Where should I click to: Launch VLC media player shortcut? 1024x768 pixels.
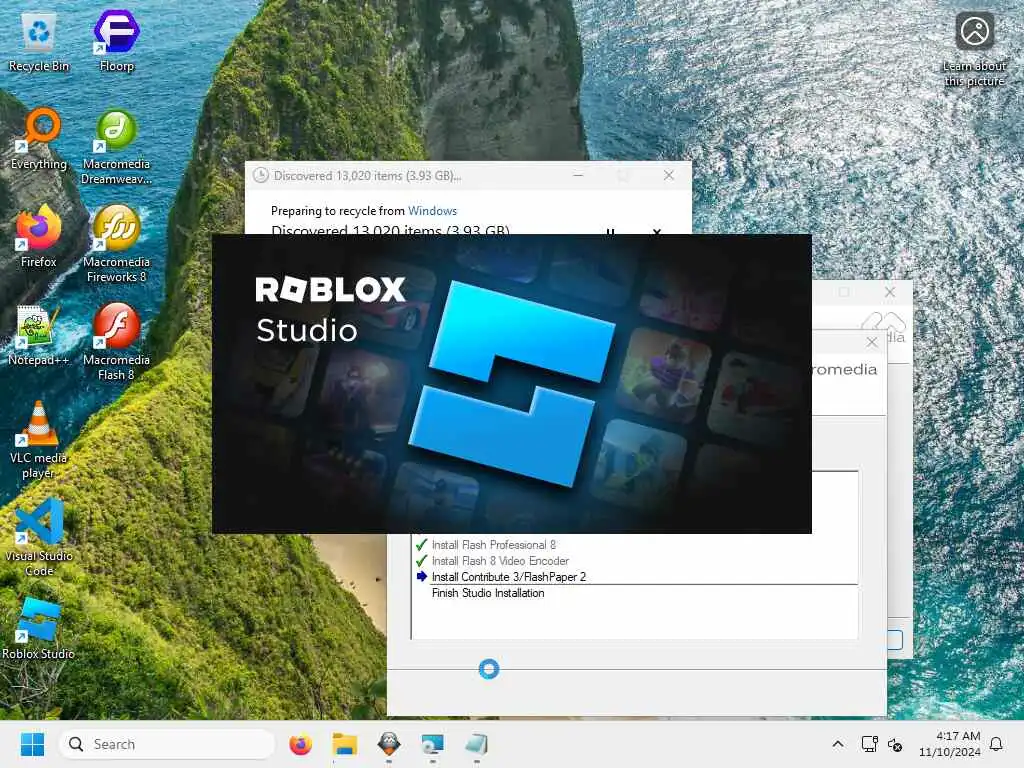click(39, 440)
